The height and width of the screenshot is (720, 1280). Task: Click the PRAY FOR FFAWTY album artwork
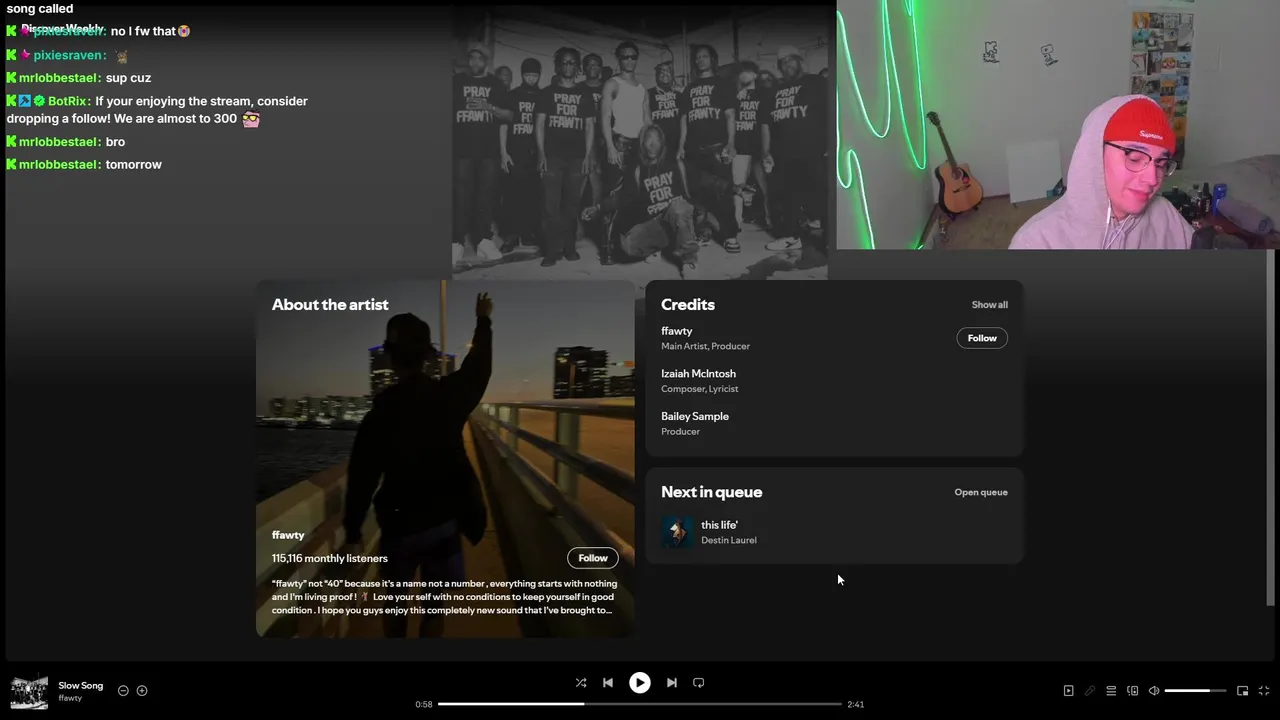640,140
